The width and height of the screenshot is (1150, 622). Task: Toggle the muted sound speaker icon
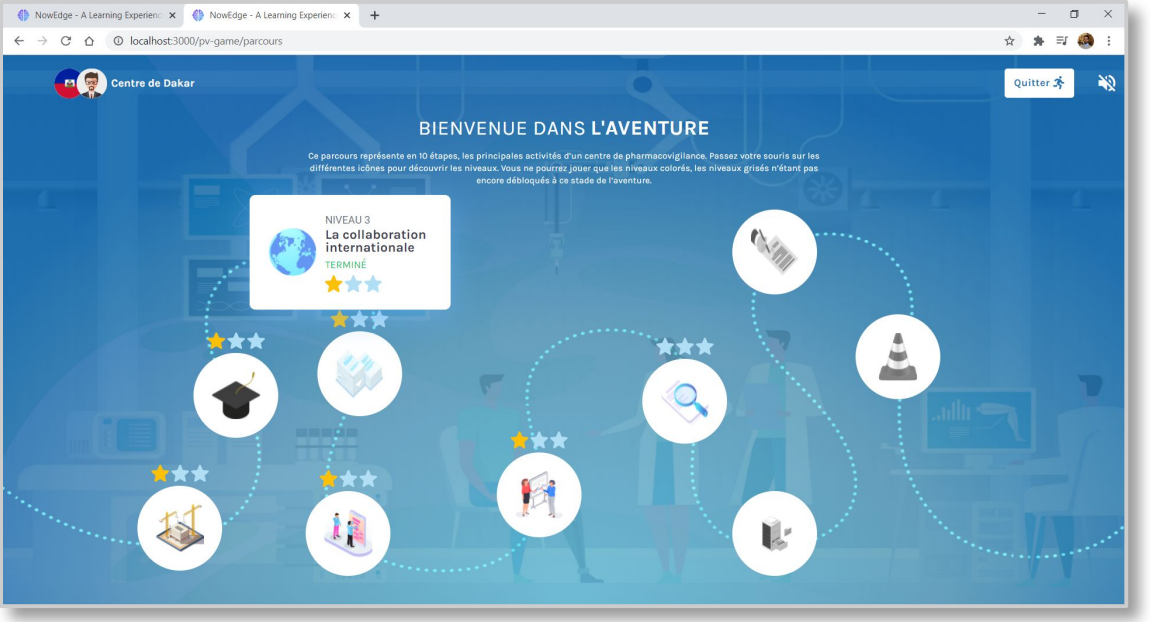click(x=1106, y=83)
